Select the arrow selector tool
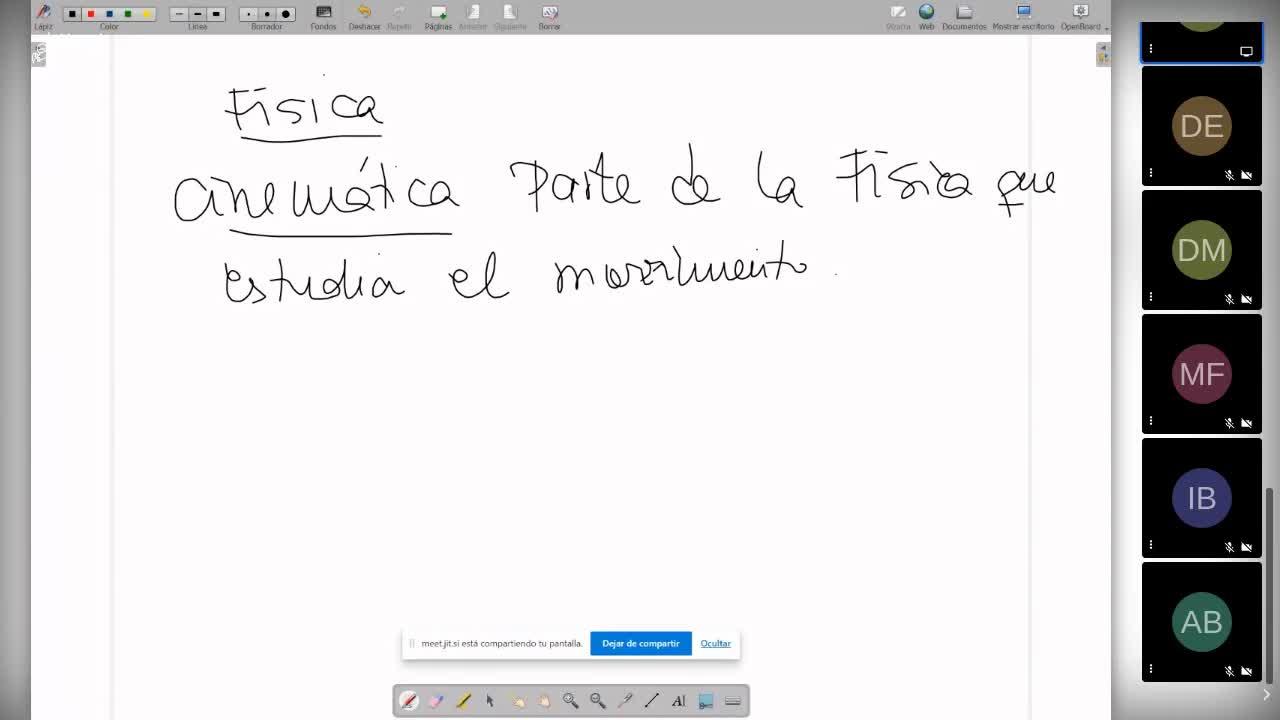Image resolution: width=1280 pixels, height=720 pixels. click(x=490, y=701)
